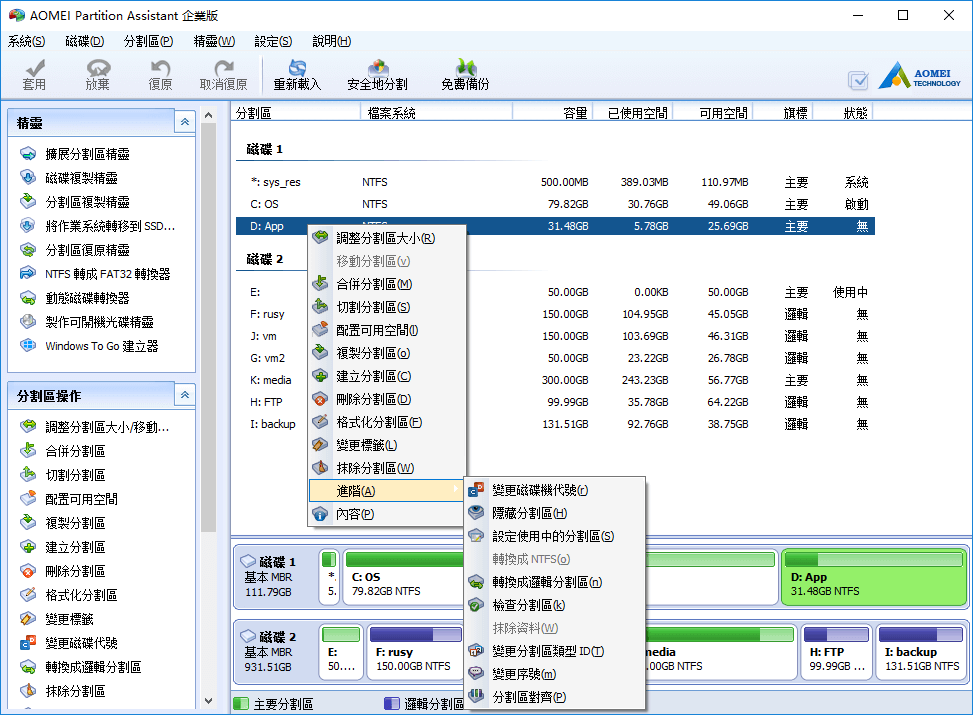This screenshot has height=715, width=973.
Task: Select 格式化分割區(F) in the context menu
Action: point(386,422)
